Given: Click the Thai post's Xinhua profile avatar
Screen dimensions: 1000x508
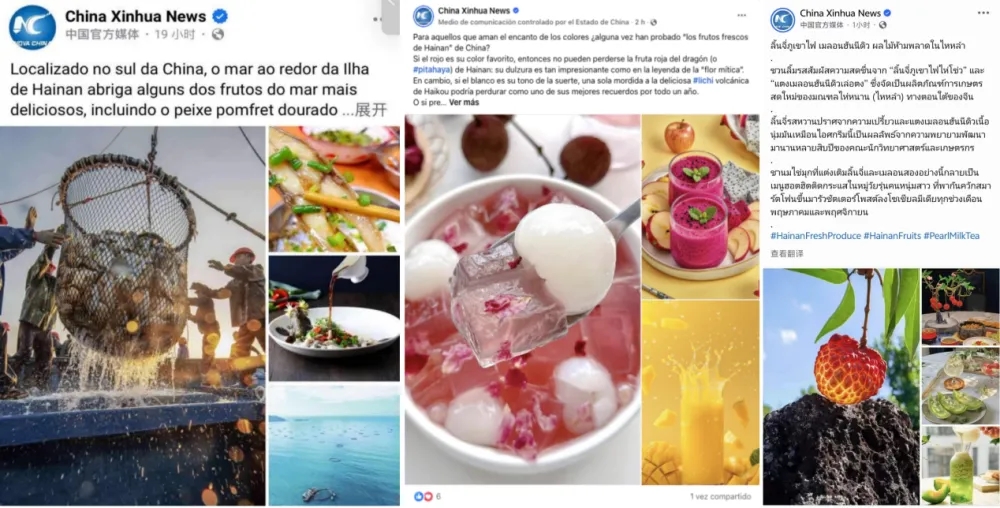Looking at the screenshot, I should click(782, 19).
